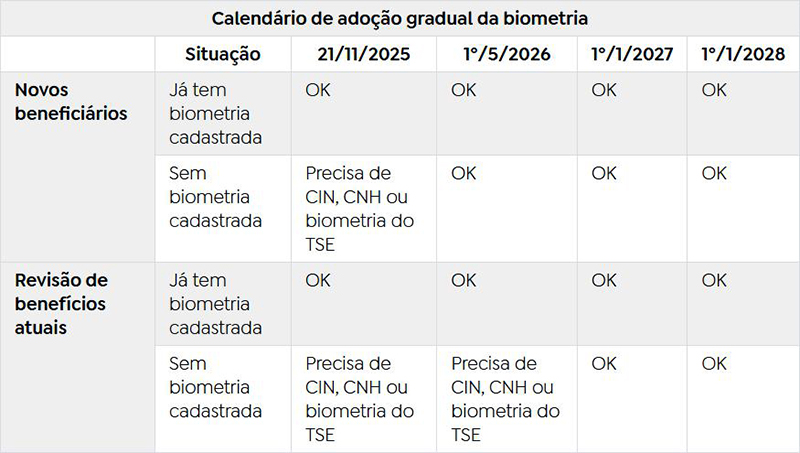Click the table title about the biometria calendar

pyautogui.click(x=400, y=18)
